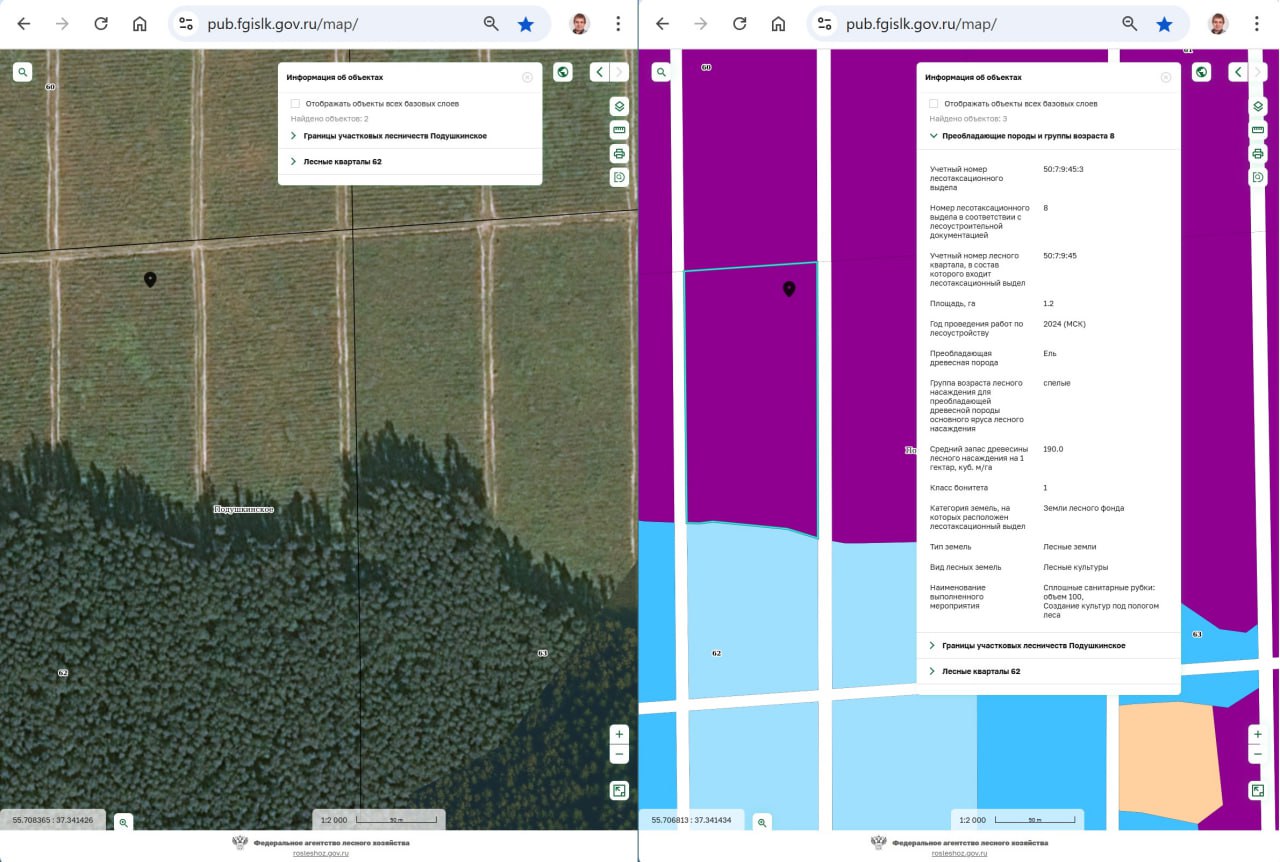1280x862 pixels.
Task: Click the black location marker on the right map
Action: coord(789,289)
